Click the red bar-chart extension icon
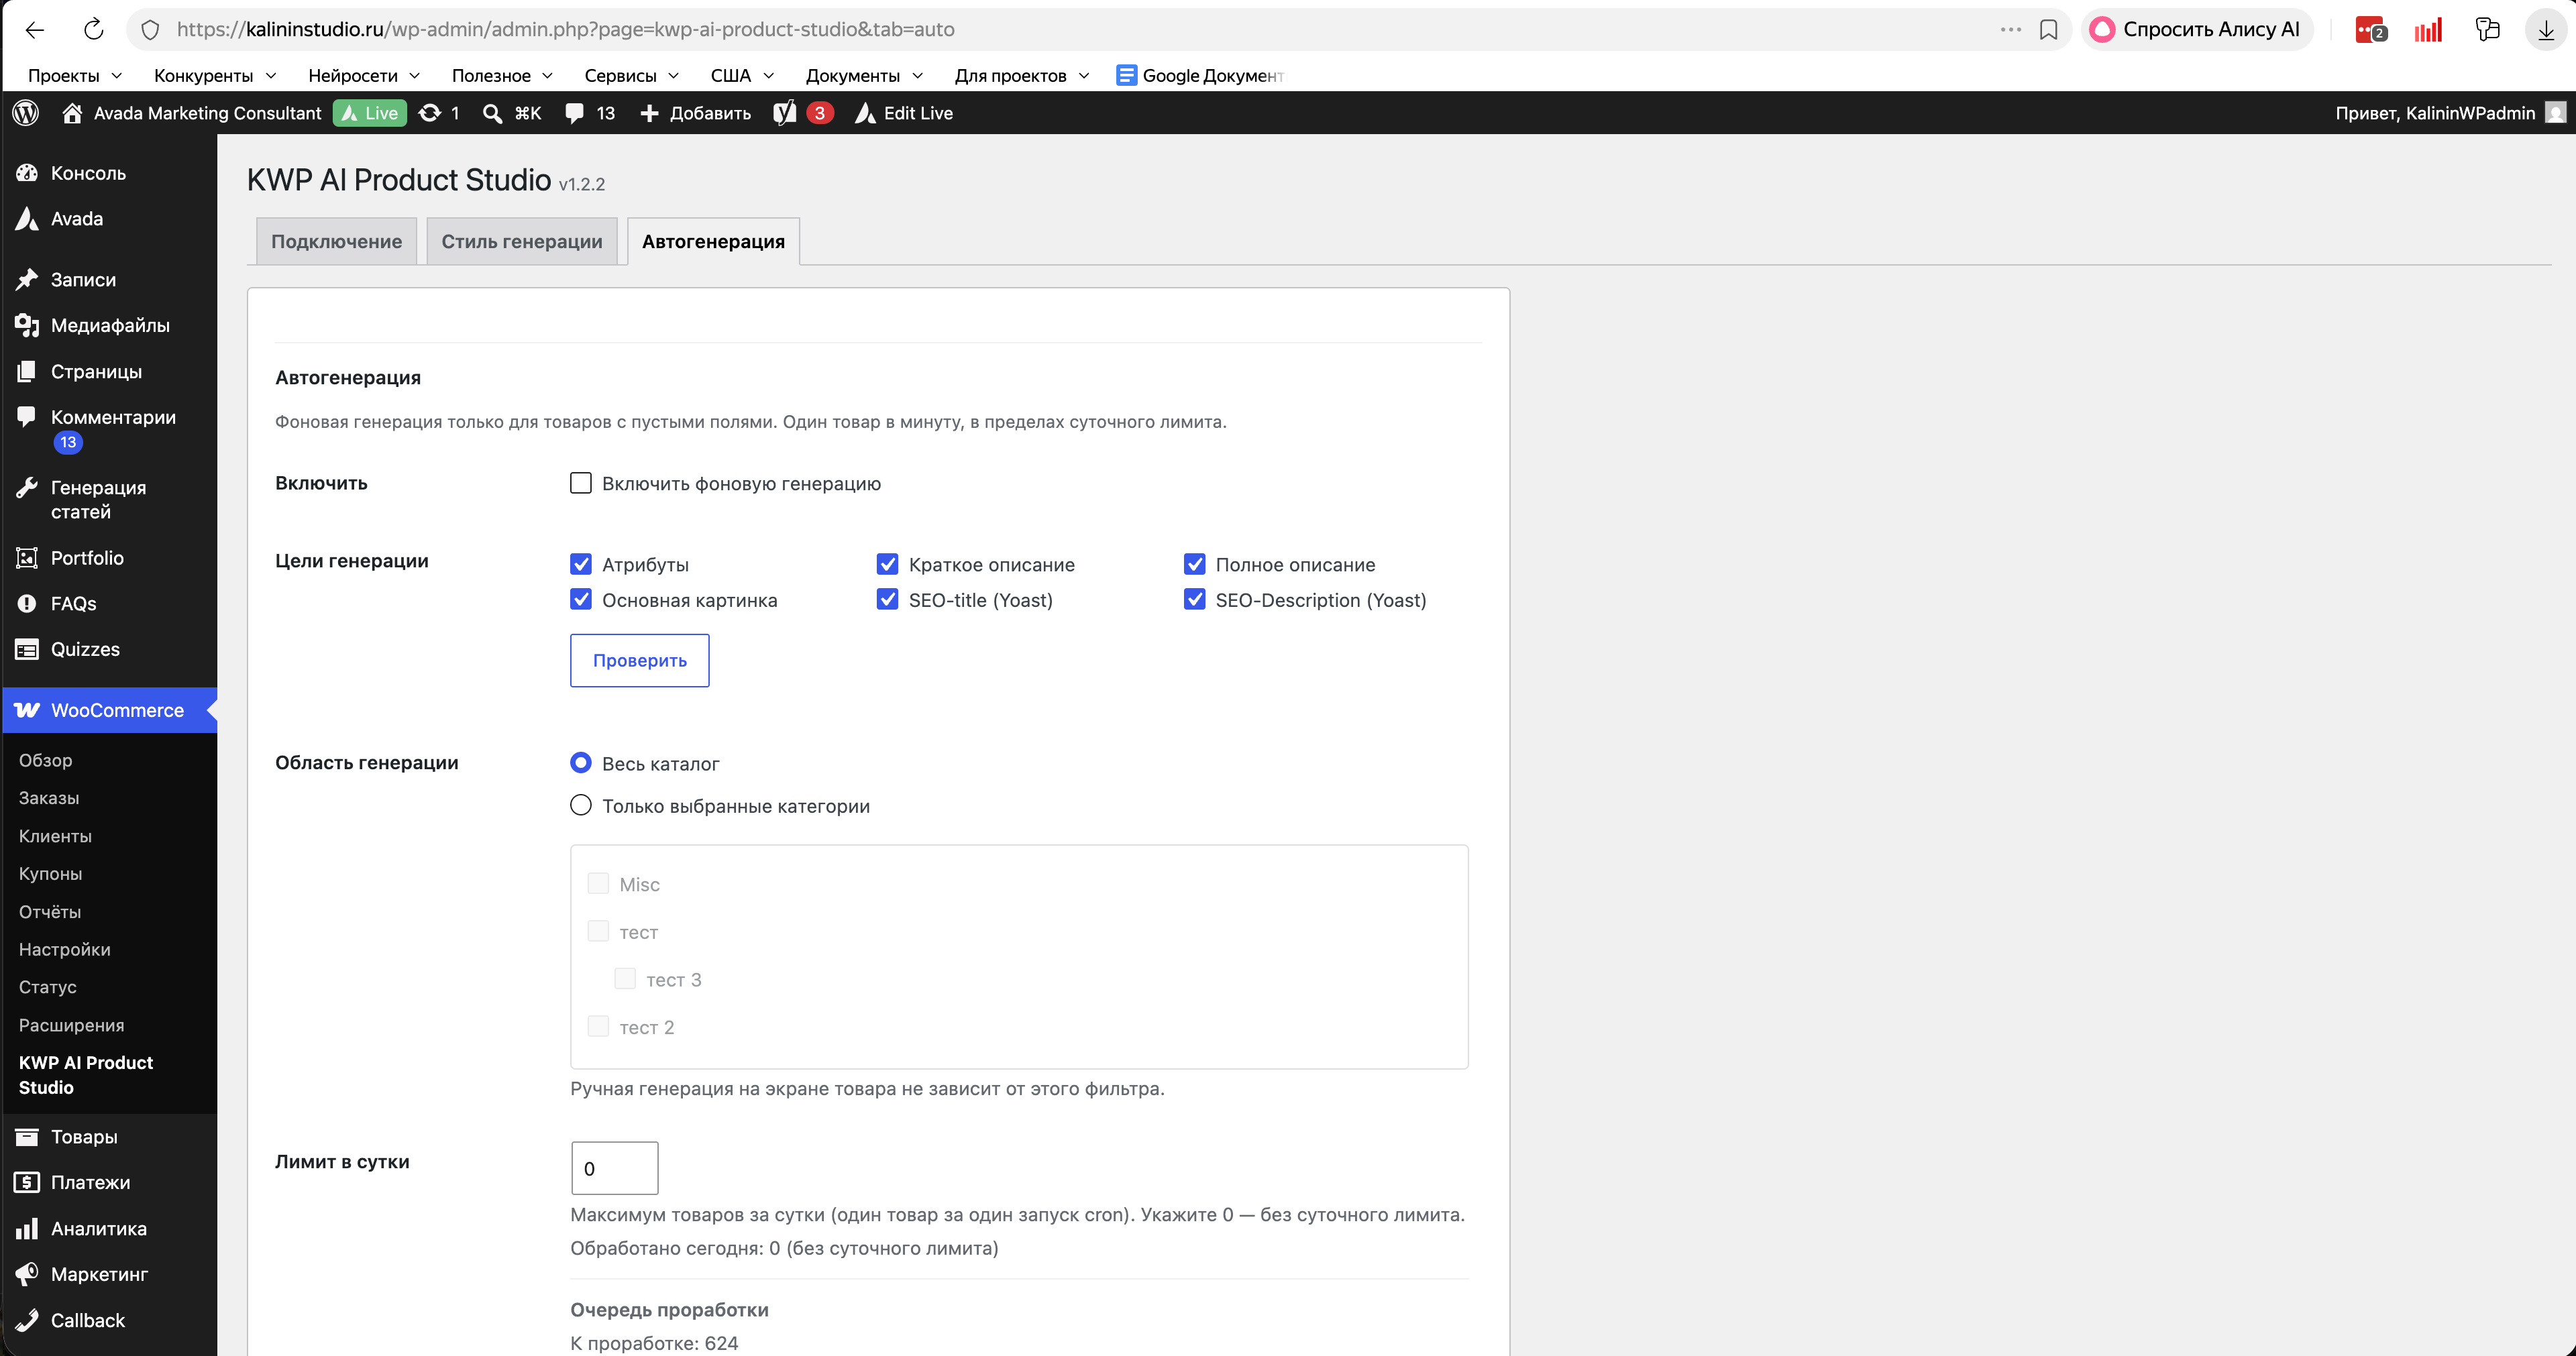2576x1356 pixels. pos(2428,30)
